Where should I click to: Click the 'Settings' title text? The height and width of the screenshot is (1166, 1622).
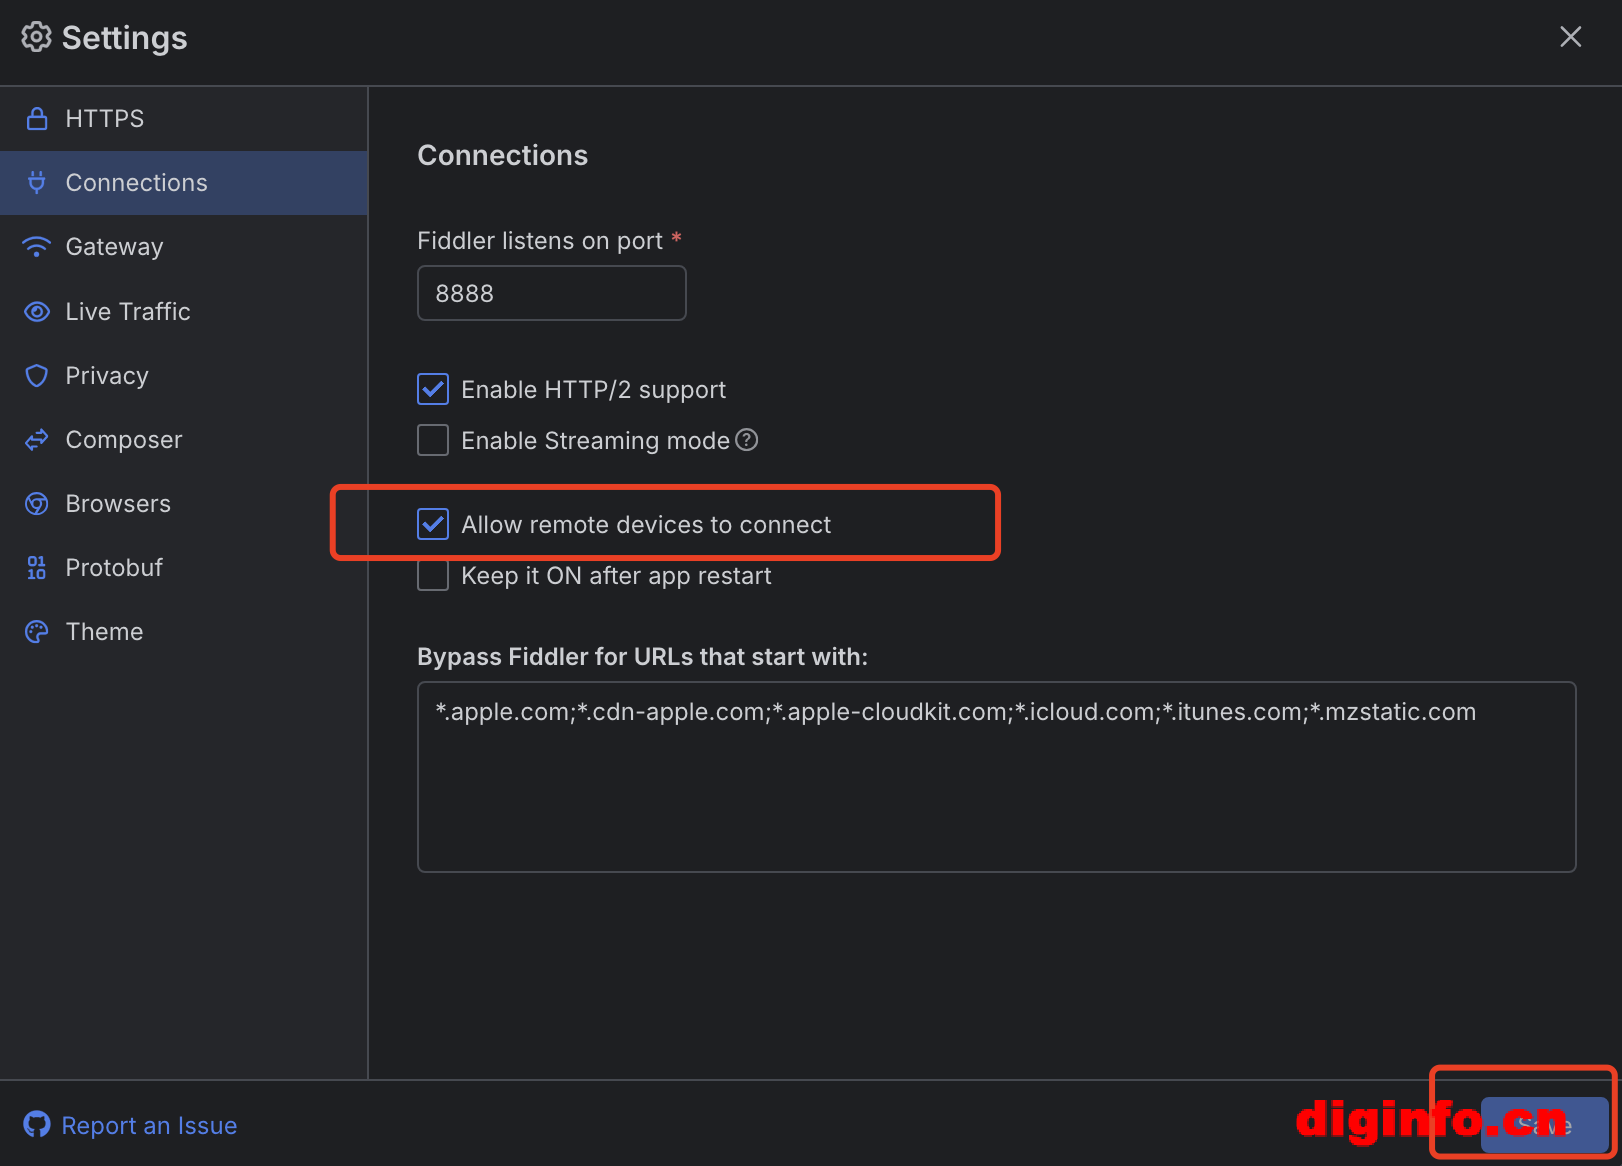125,38
